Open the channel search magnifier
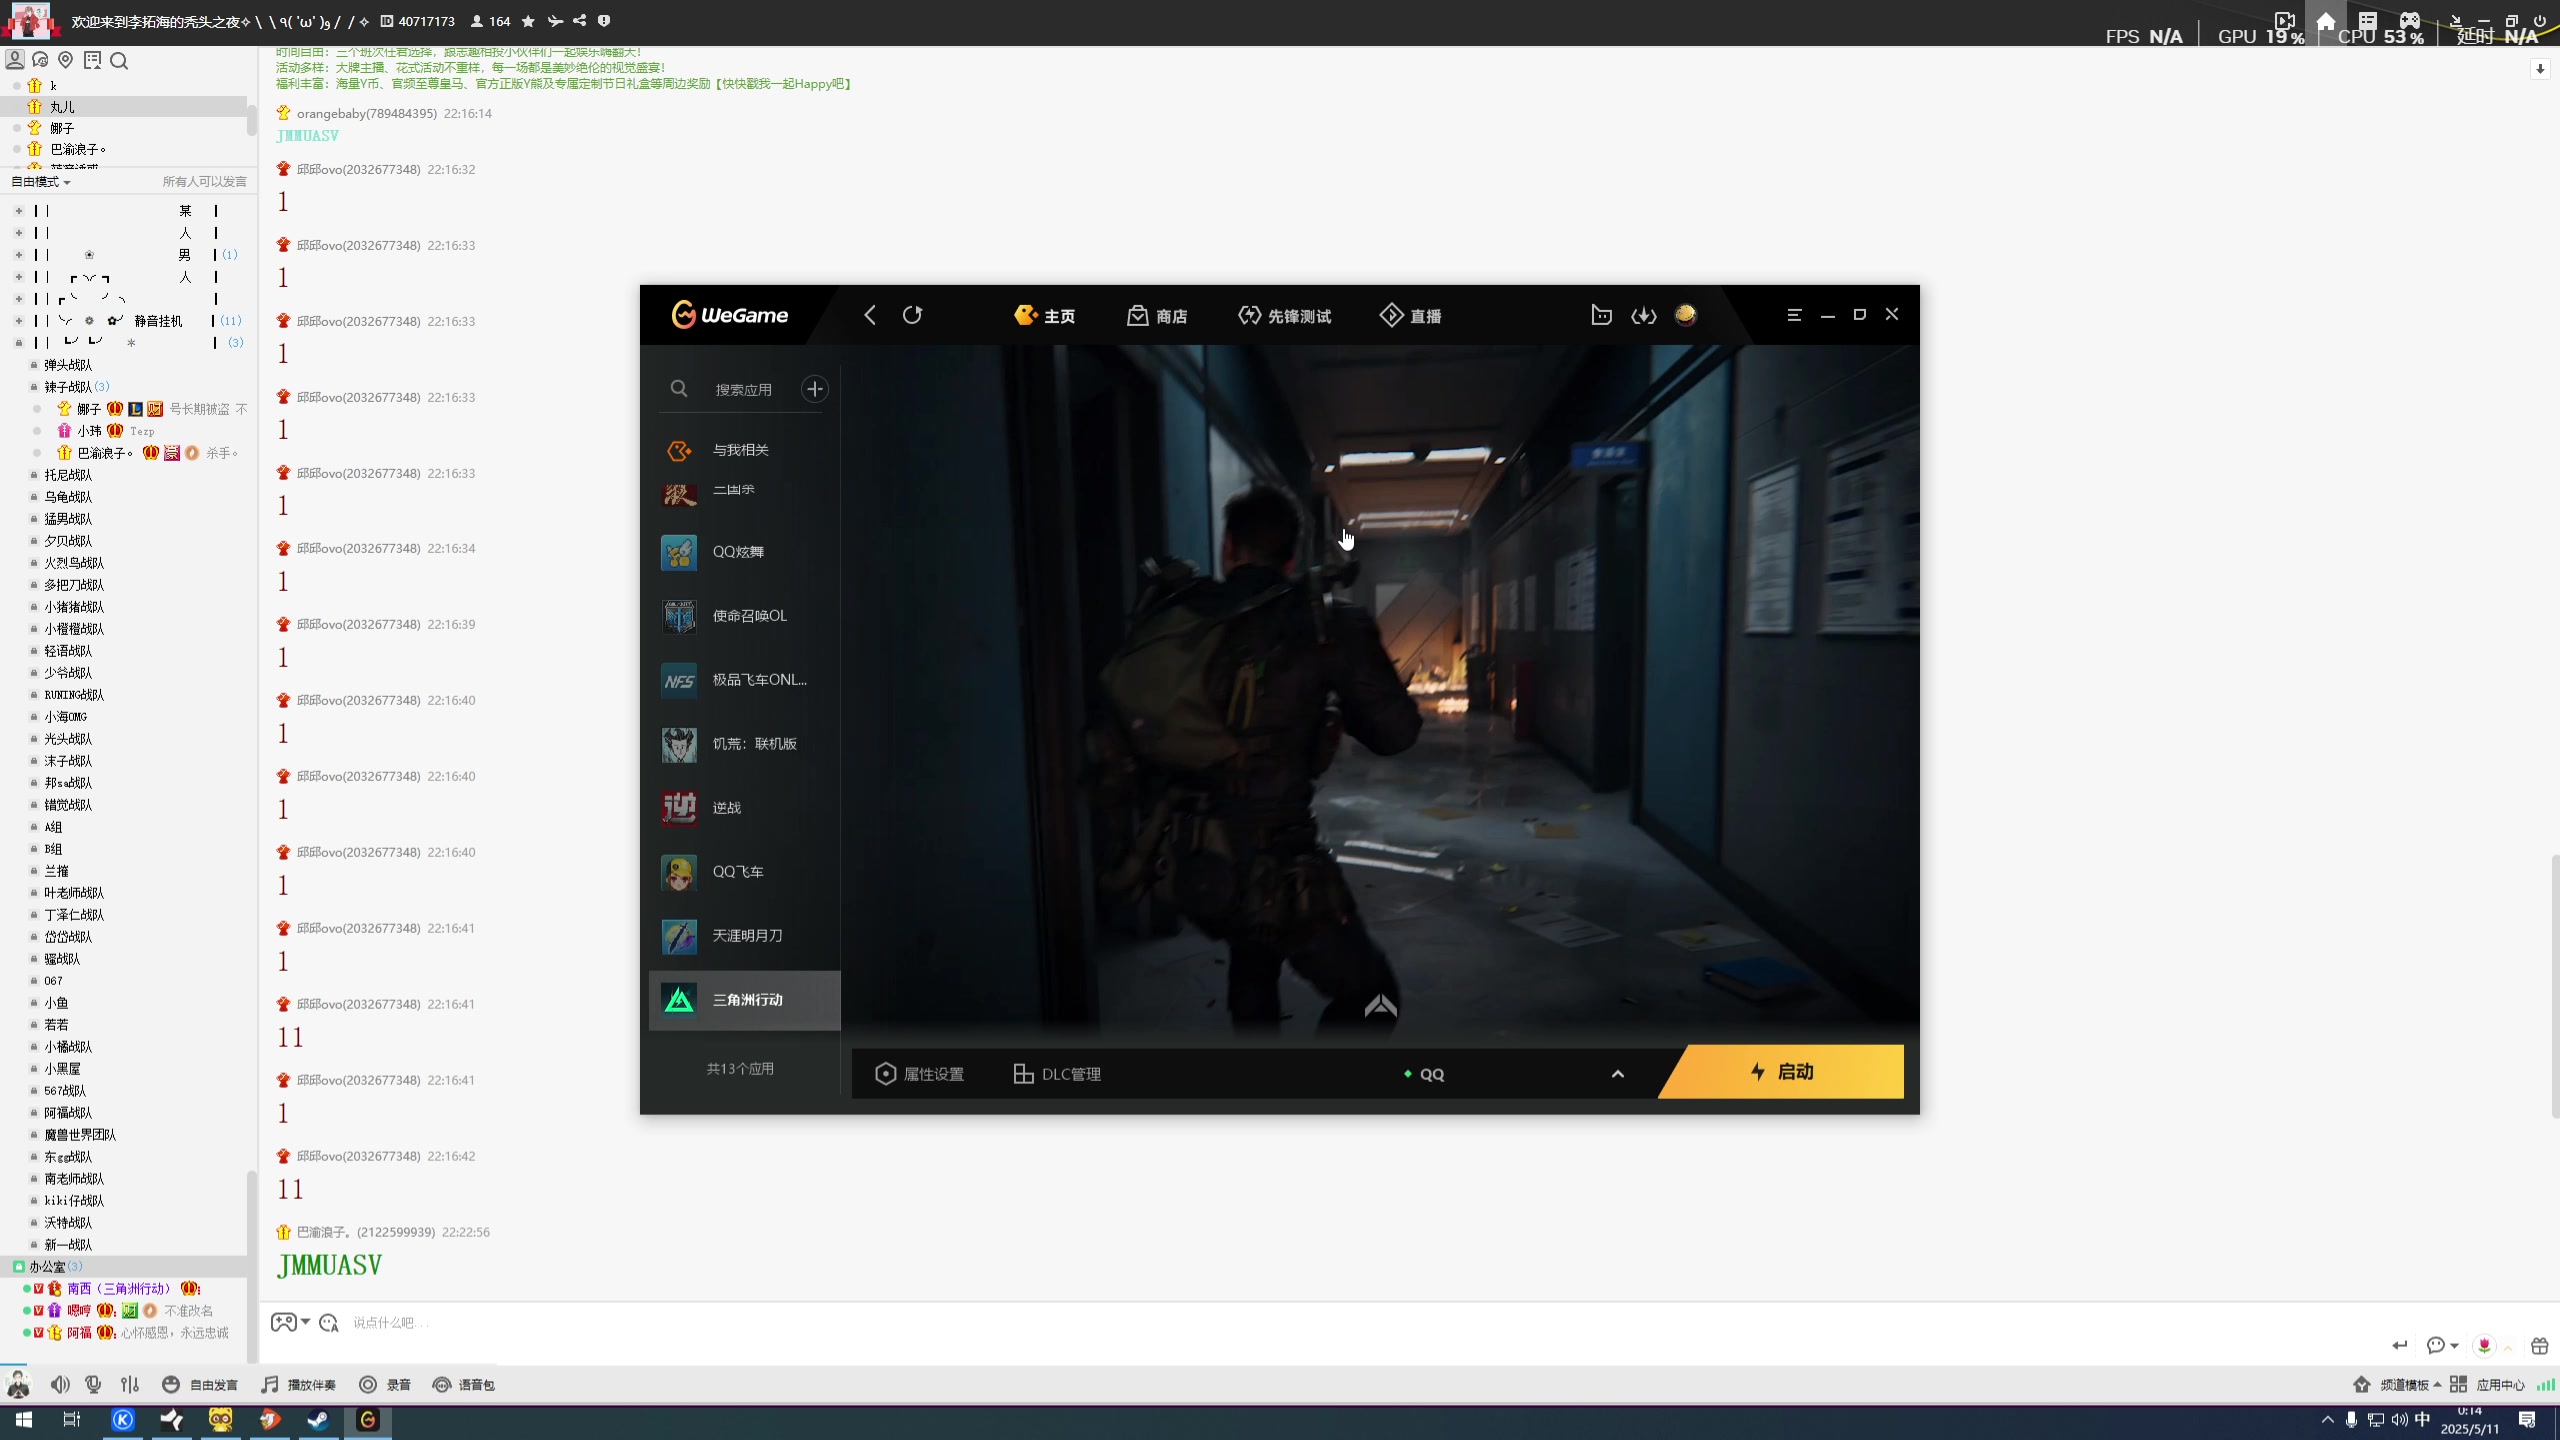Screen dimensions: 2560x1440 click(119, 61)
